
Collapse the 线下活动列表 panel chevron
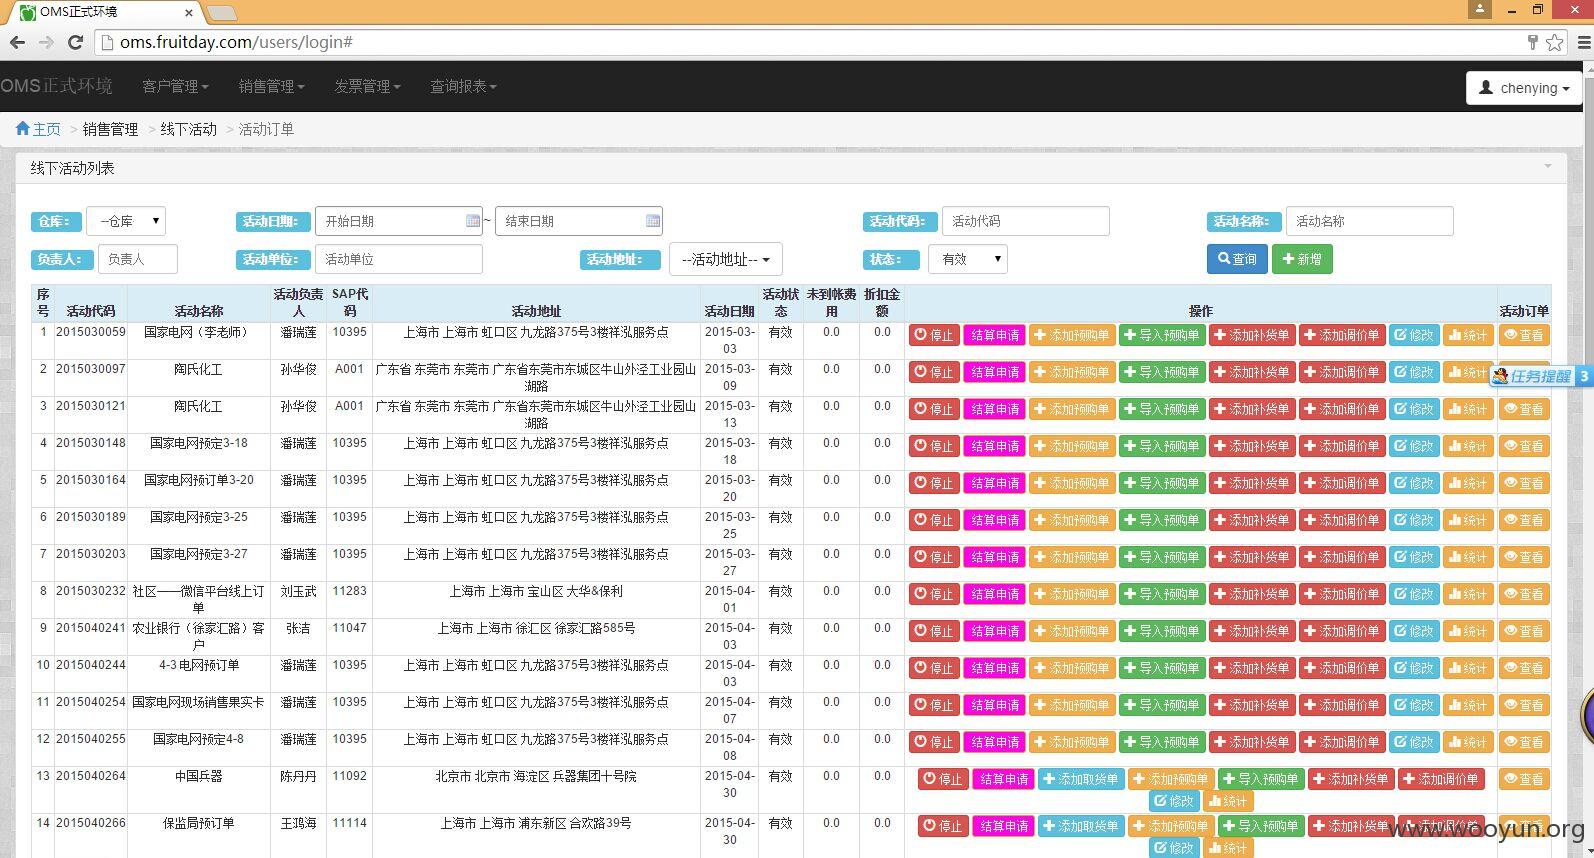tap(1548, 166)
